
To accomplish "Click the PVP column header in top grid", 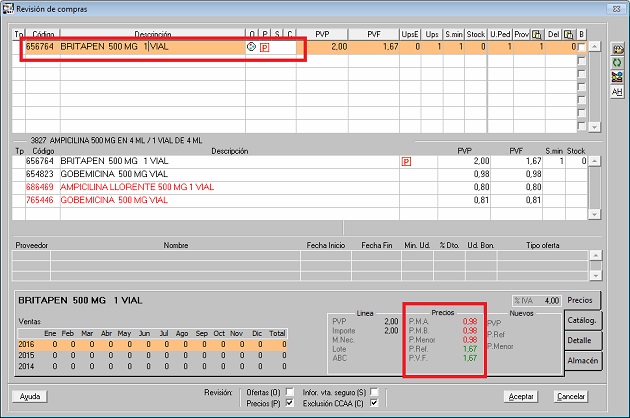I will 322,35.
